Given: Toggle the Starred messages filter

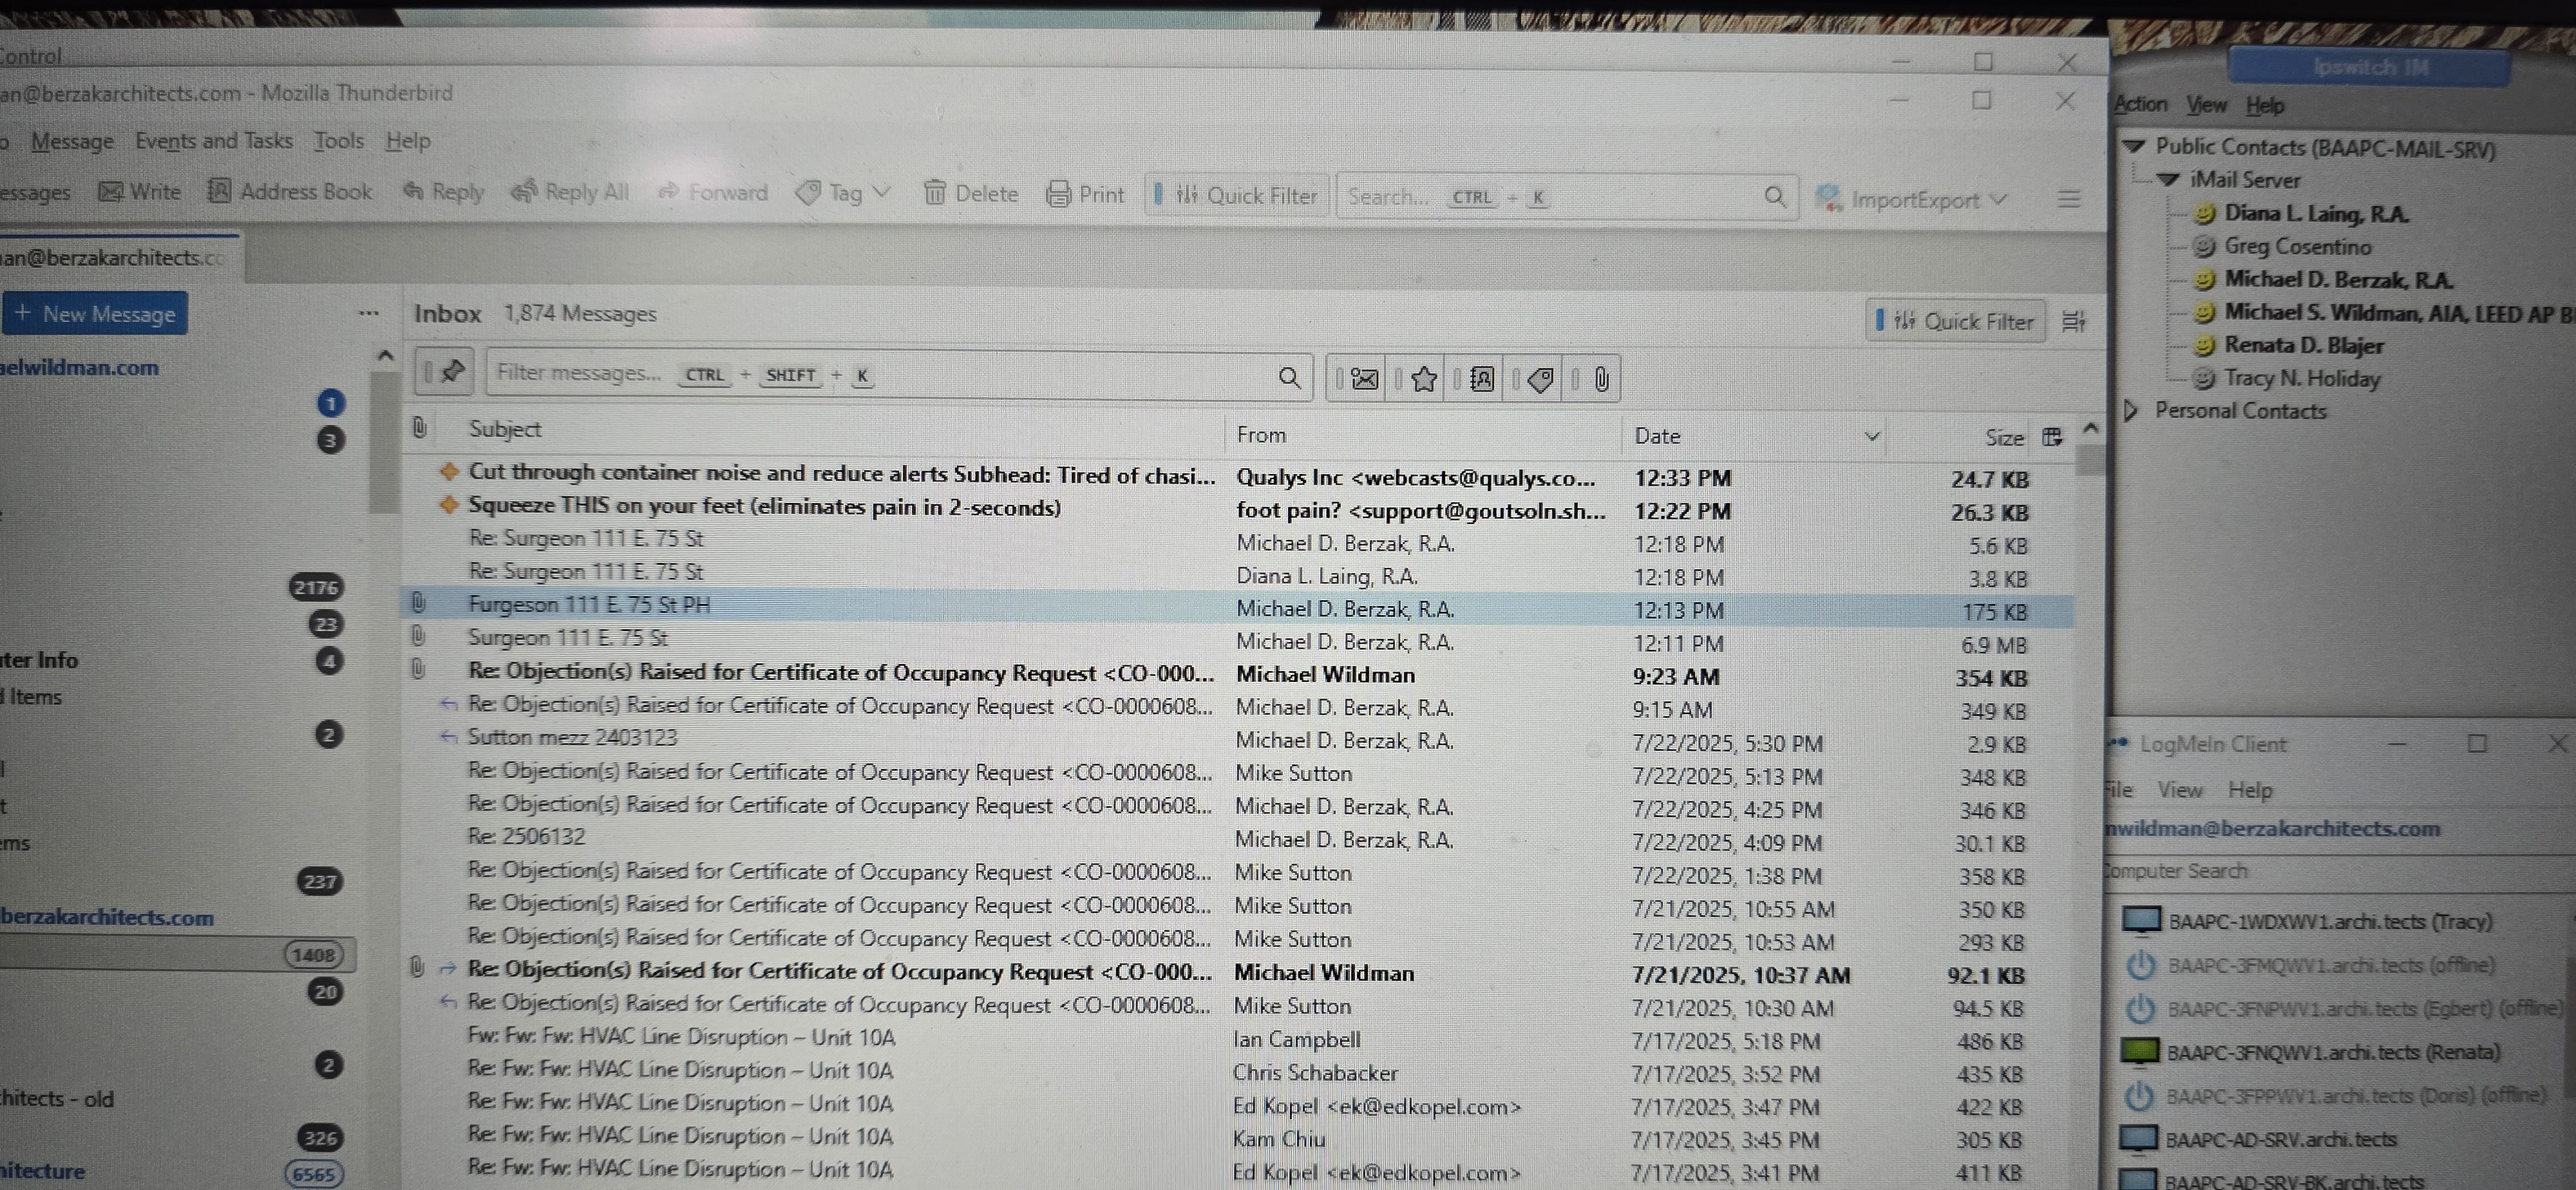Looking at the screenshot, I should pos(1423,379).
